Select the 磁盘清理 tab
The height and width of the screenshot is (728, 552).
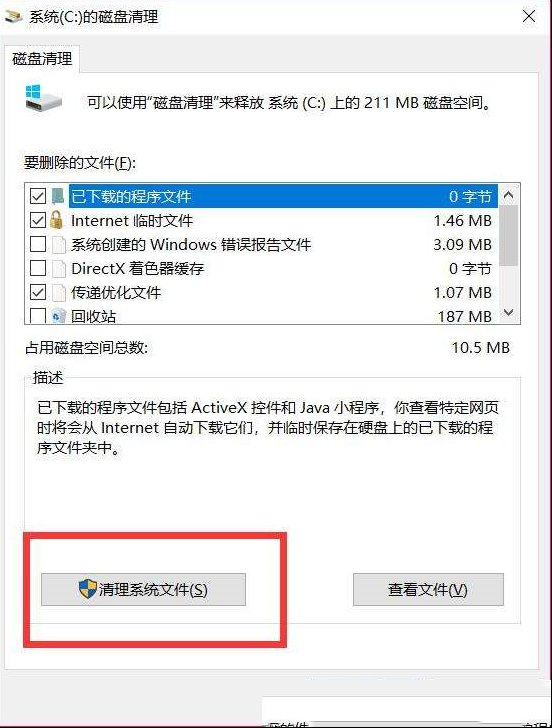pos(42,59)
